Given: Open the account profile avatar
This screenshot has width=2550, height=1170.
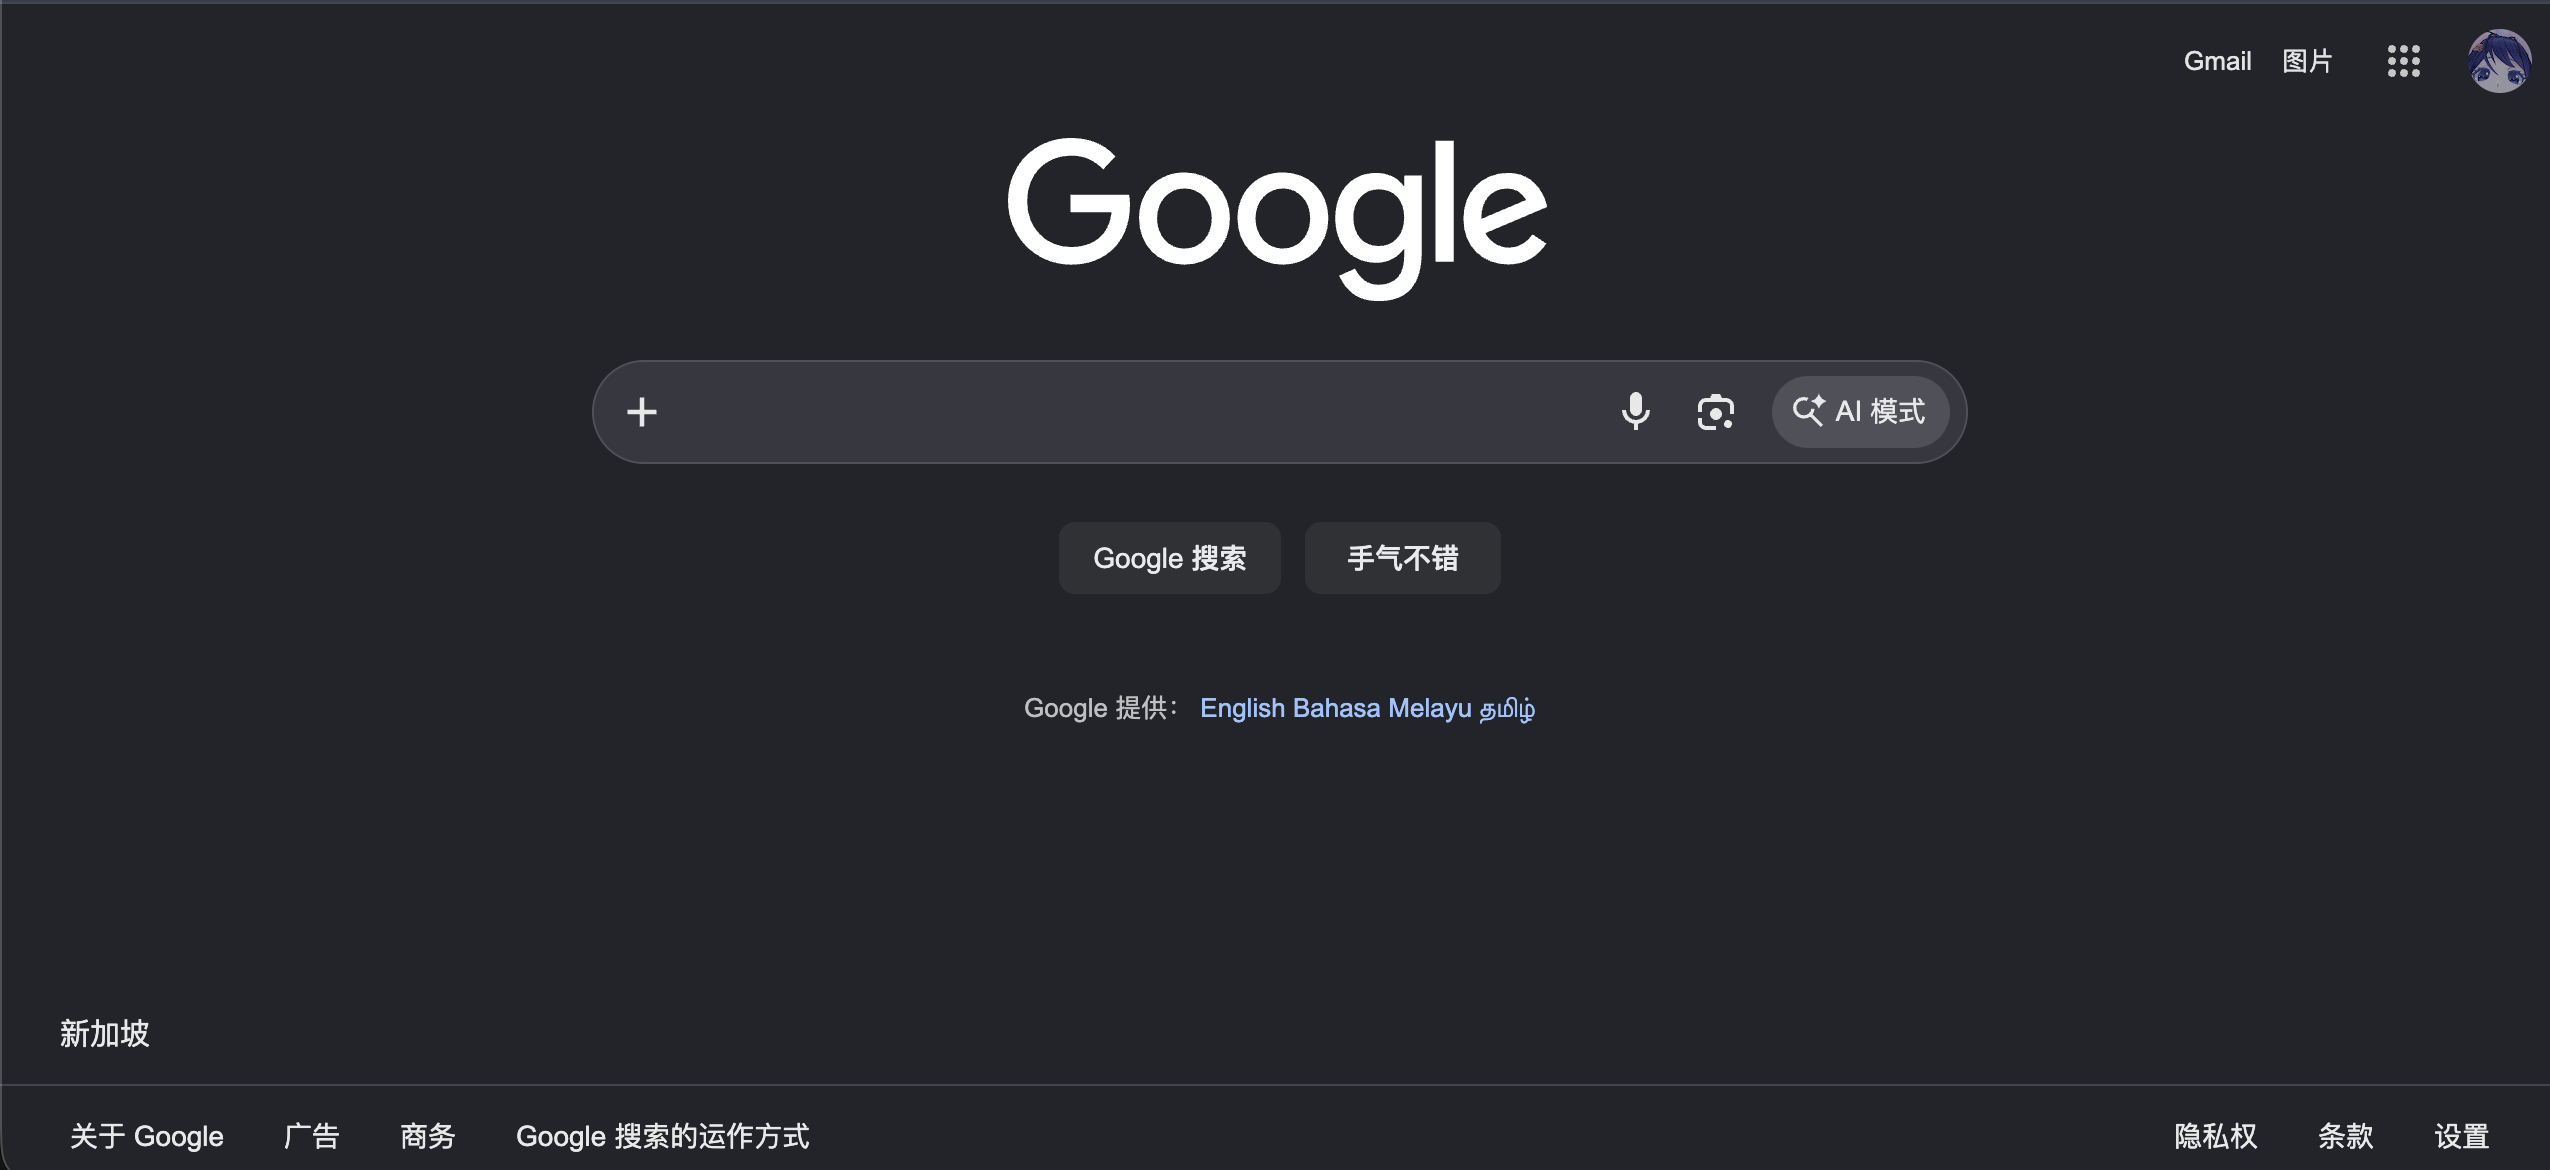Looking at the screenshot, I should 2499,61.
